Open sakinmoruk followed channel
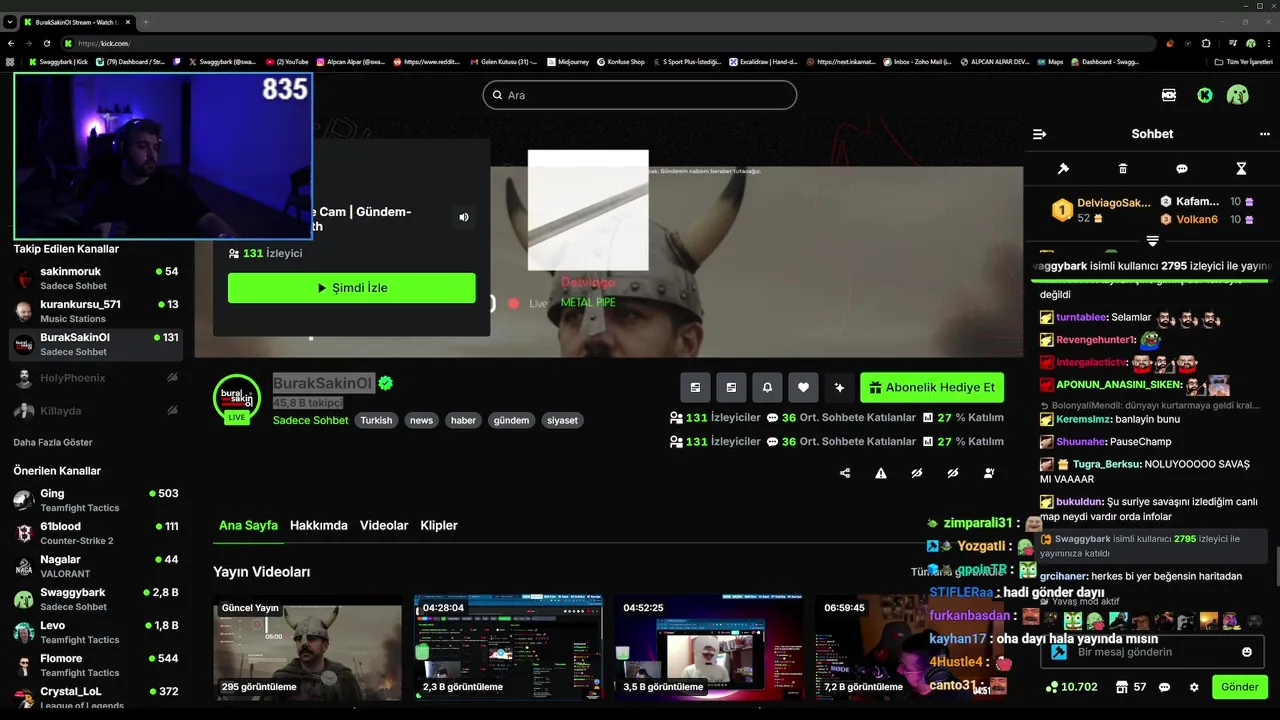This screenshot has width=1280, height=720. pyautogui.click(x=96, y=278)
